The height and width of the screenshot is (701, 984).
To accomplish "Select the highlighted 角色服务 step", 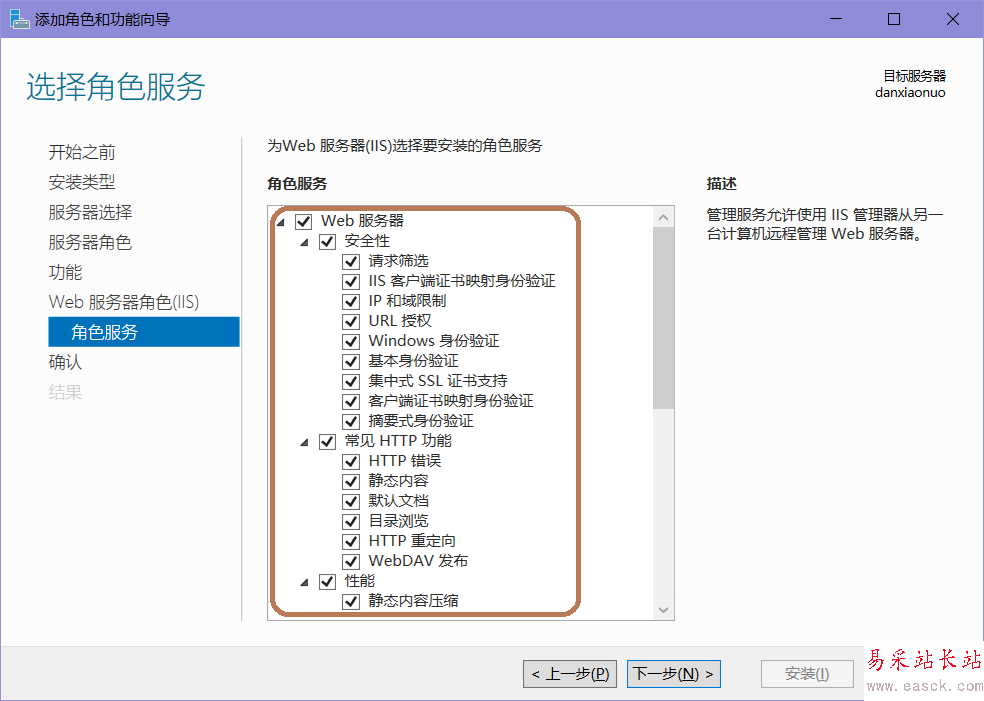I will coord(144,331).
